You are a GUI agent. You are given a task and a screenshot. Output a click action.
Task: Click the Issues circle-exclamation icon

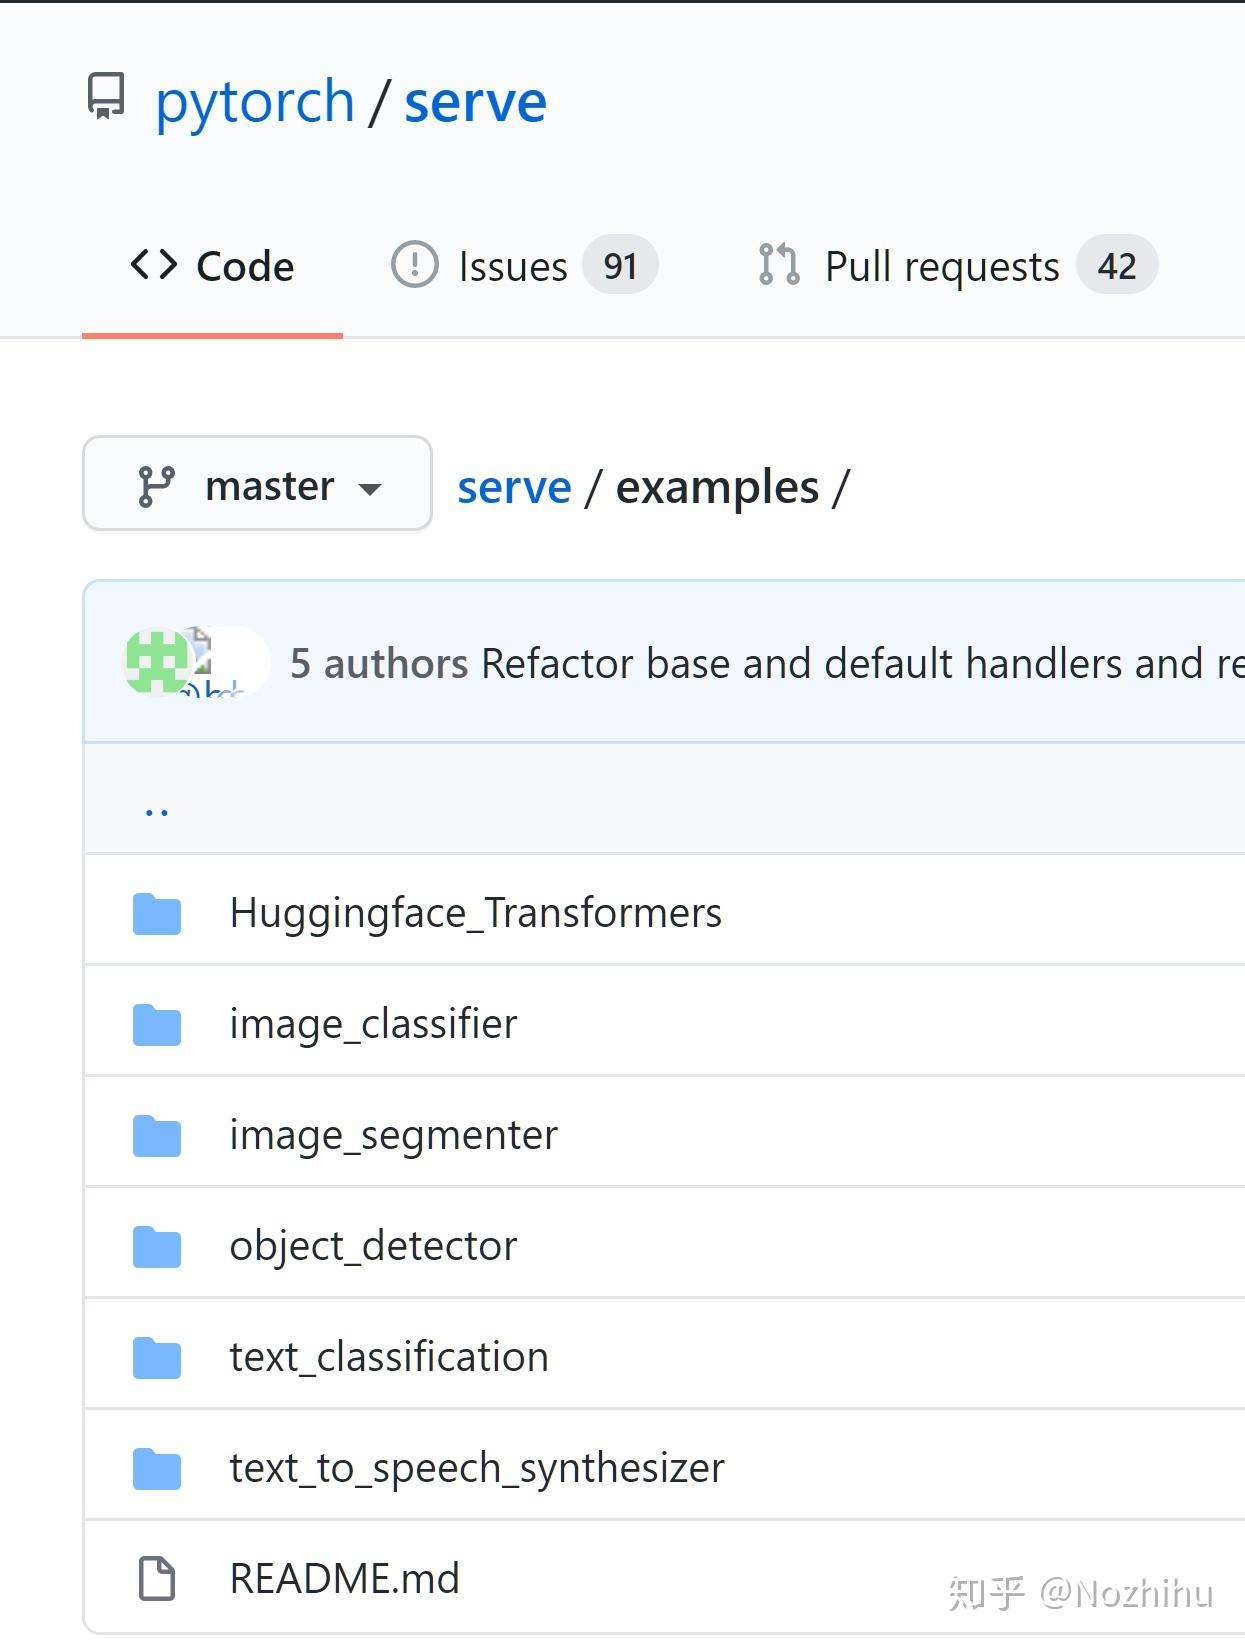point(414,265)
